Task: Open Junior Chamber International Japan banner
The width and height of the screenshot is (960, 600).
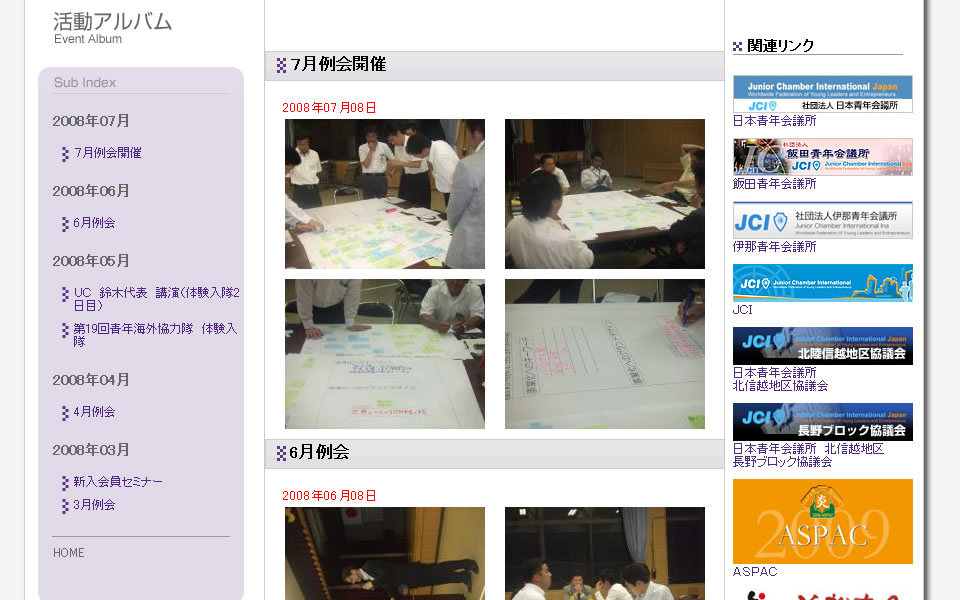Action: coord(823,94)
